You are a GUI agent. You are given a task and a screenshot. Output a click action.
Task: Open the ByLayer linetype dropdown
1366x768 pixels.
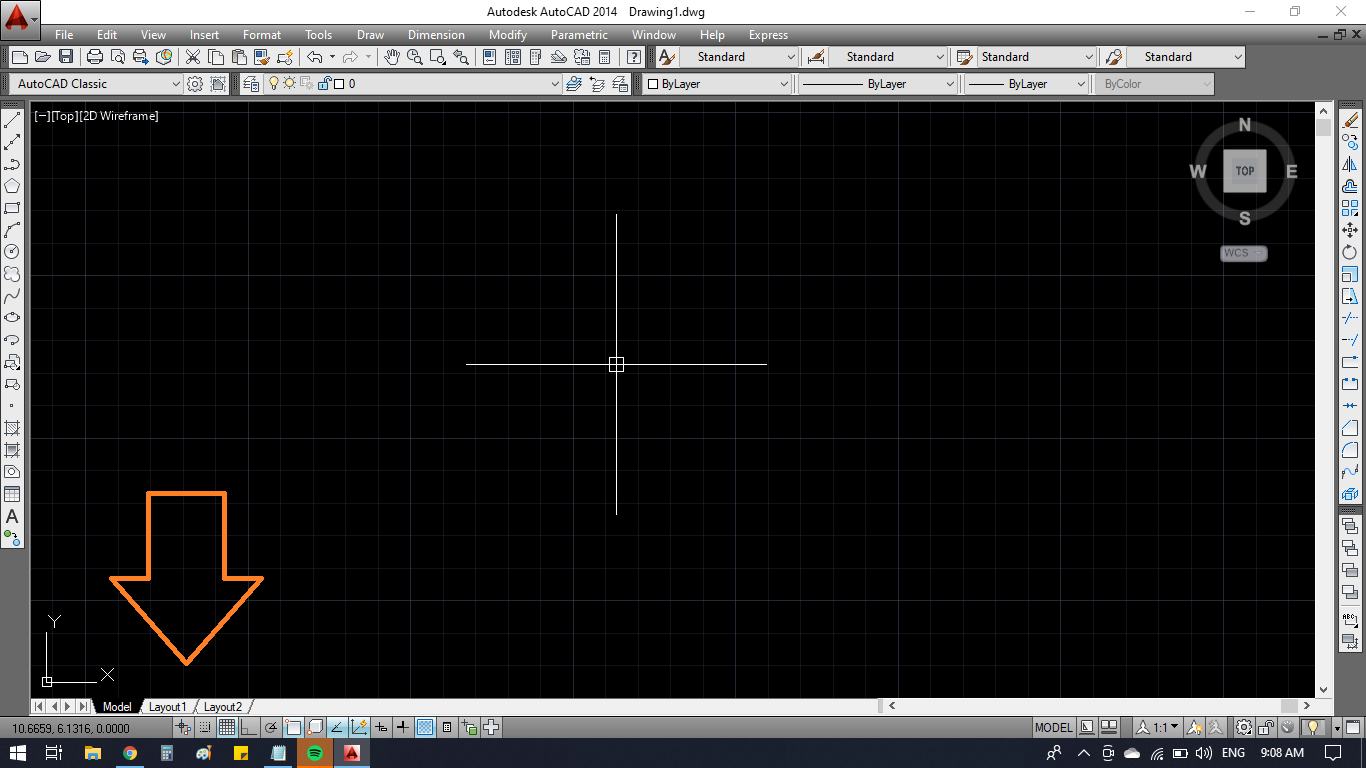pyautogui.click(x=879, y=84)
